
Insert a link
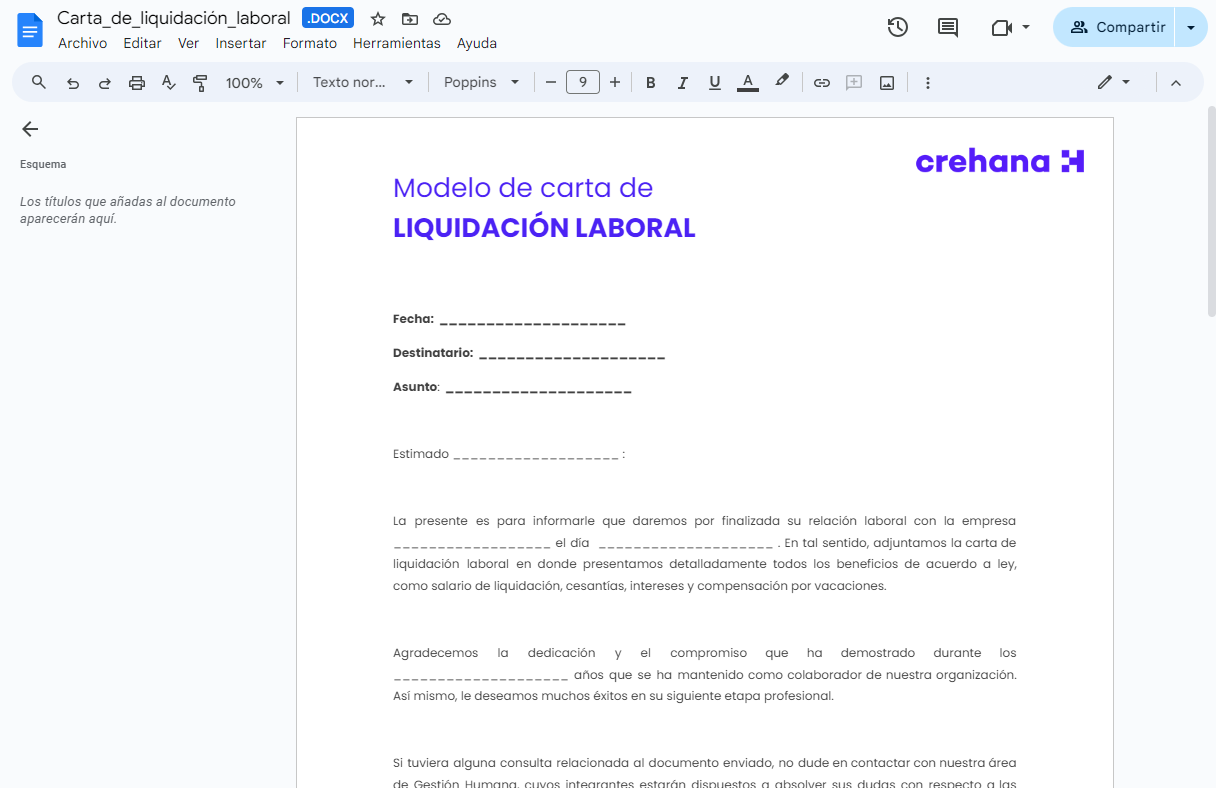(x=821, y=82)
